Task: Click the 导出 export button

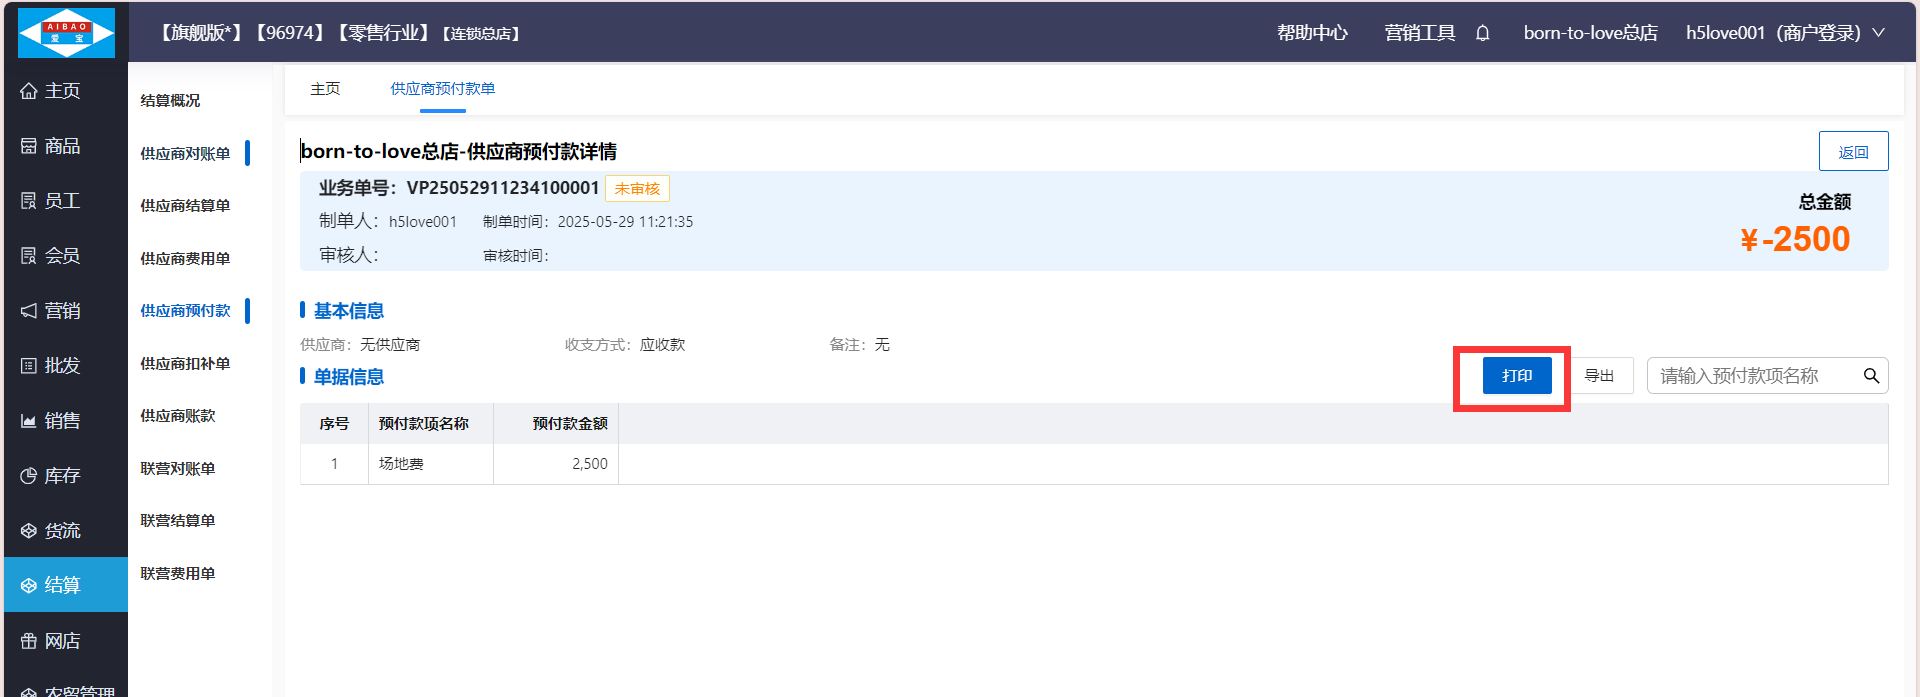Action: click(x=1599, y=376)
